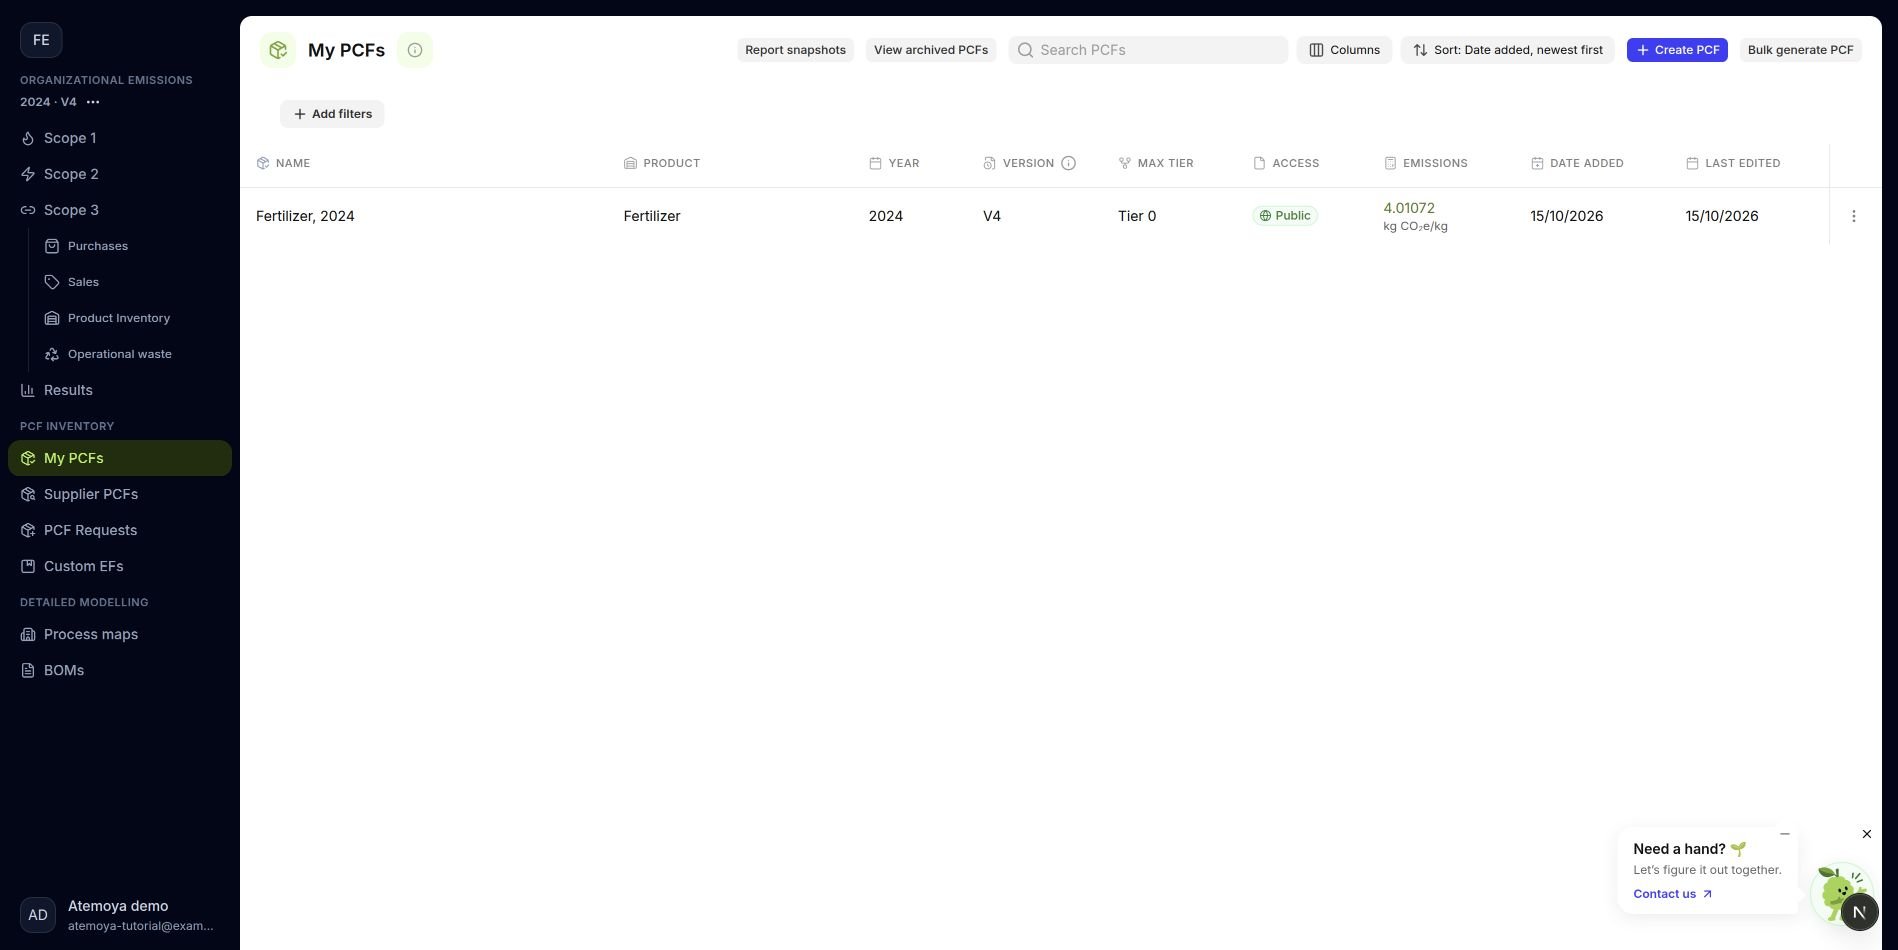Click the Emissions column header
The height and width of the screenshot is (950, 1898).
click(x=1425, y=163)
